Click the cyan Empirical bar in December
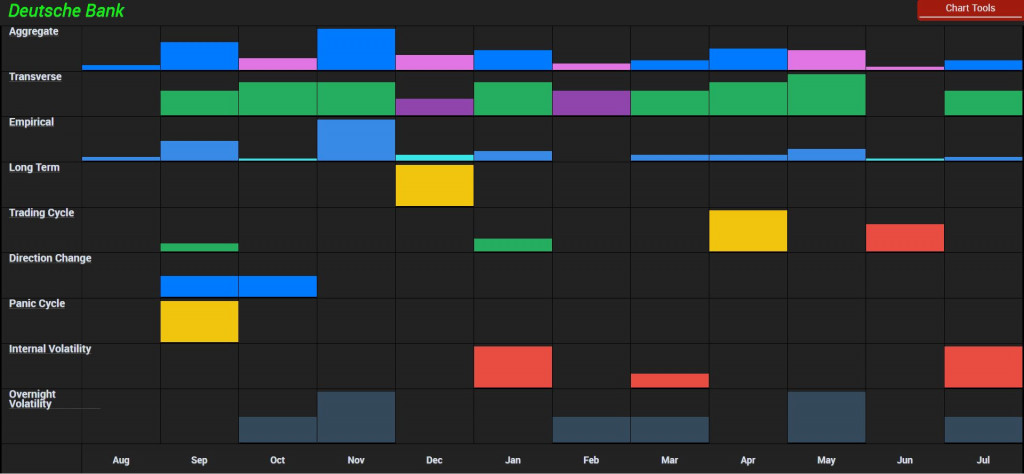This screenshot has height=474, width=1024. pos(434,157)
